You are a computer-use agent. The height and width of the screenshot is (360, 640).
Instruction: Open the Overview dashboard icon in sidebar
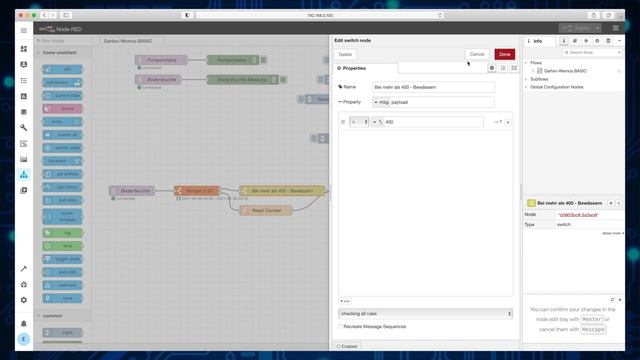(24, 49)
